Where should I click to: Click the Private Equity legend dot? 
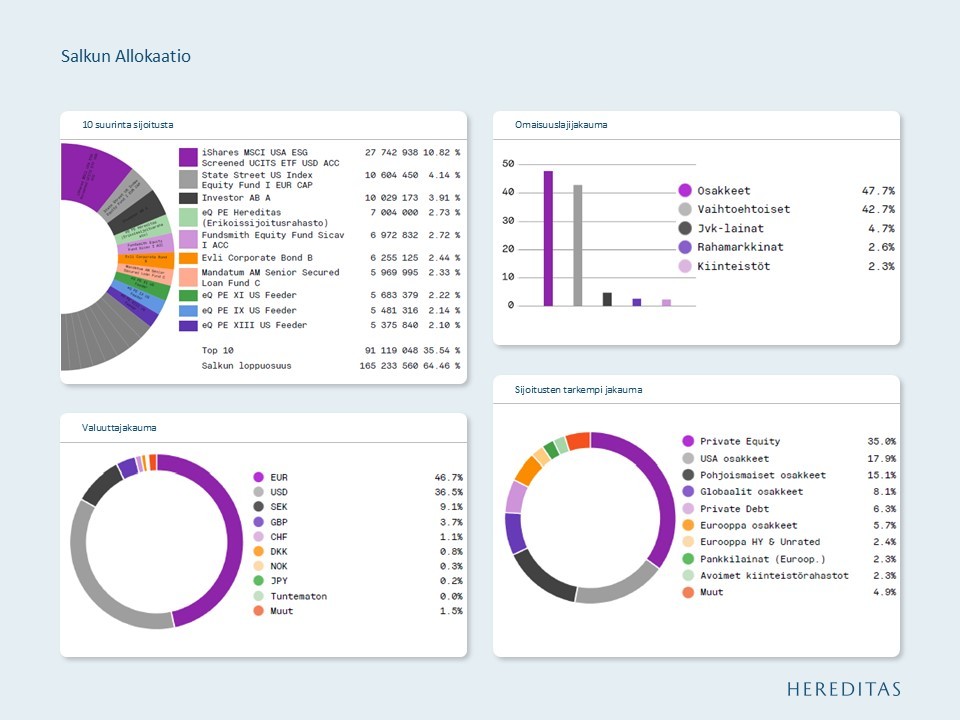coord(688,441)
